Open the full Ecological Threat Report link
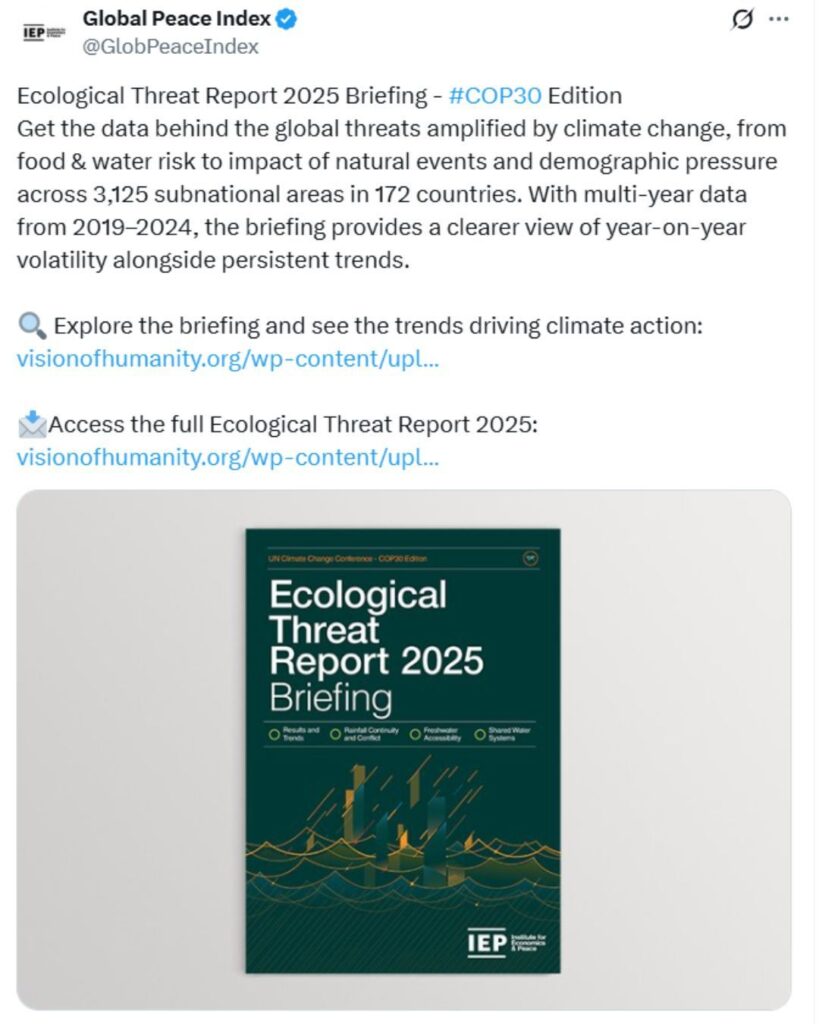The height and width of the screenshot is (1024, 819). coord(224,457)
